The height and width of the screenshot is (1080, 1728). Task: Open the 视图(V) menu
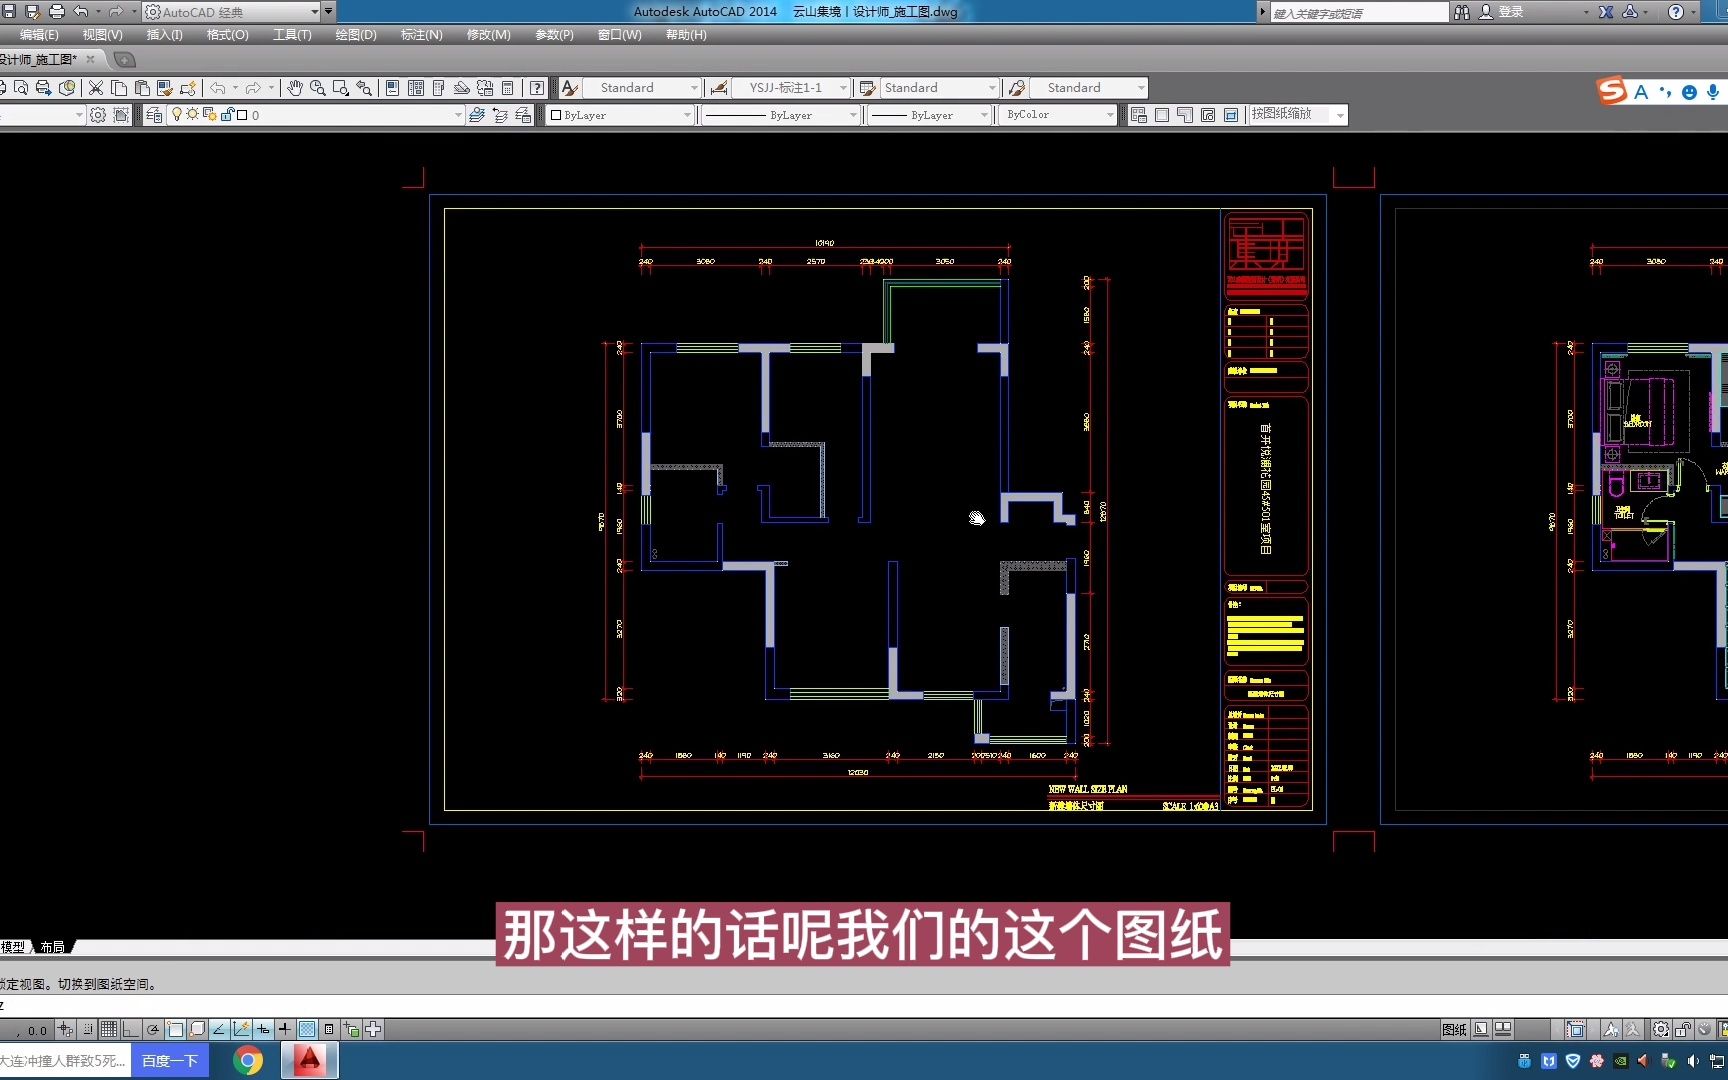(103, 35)
